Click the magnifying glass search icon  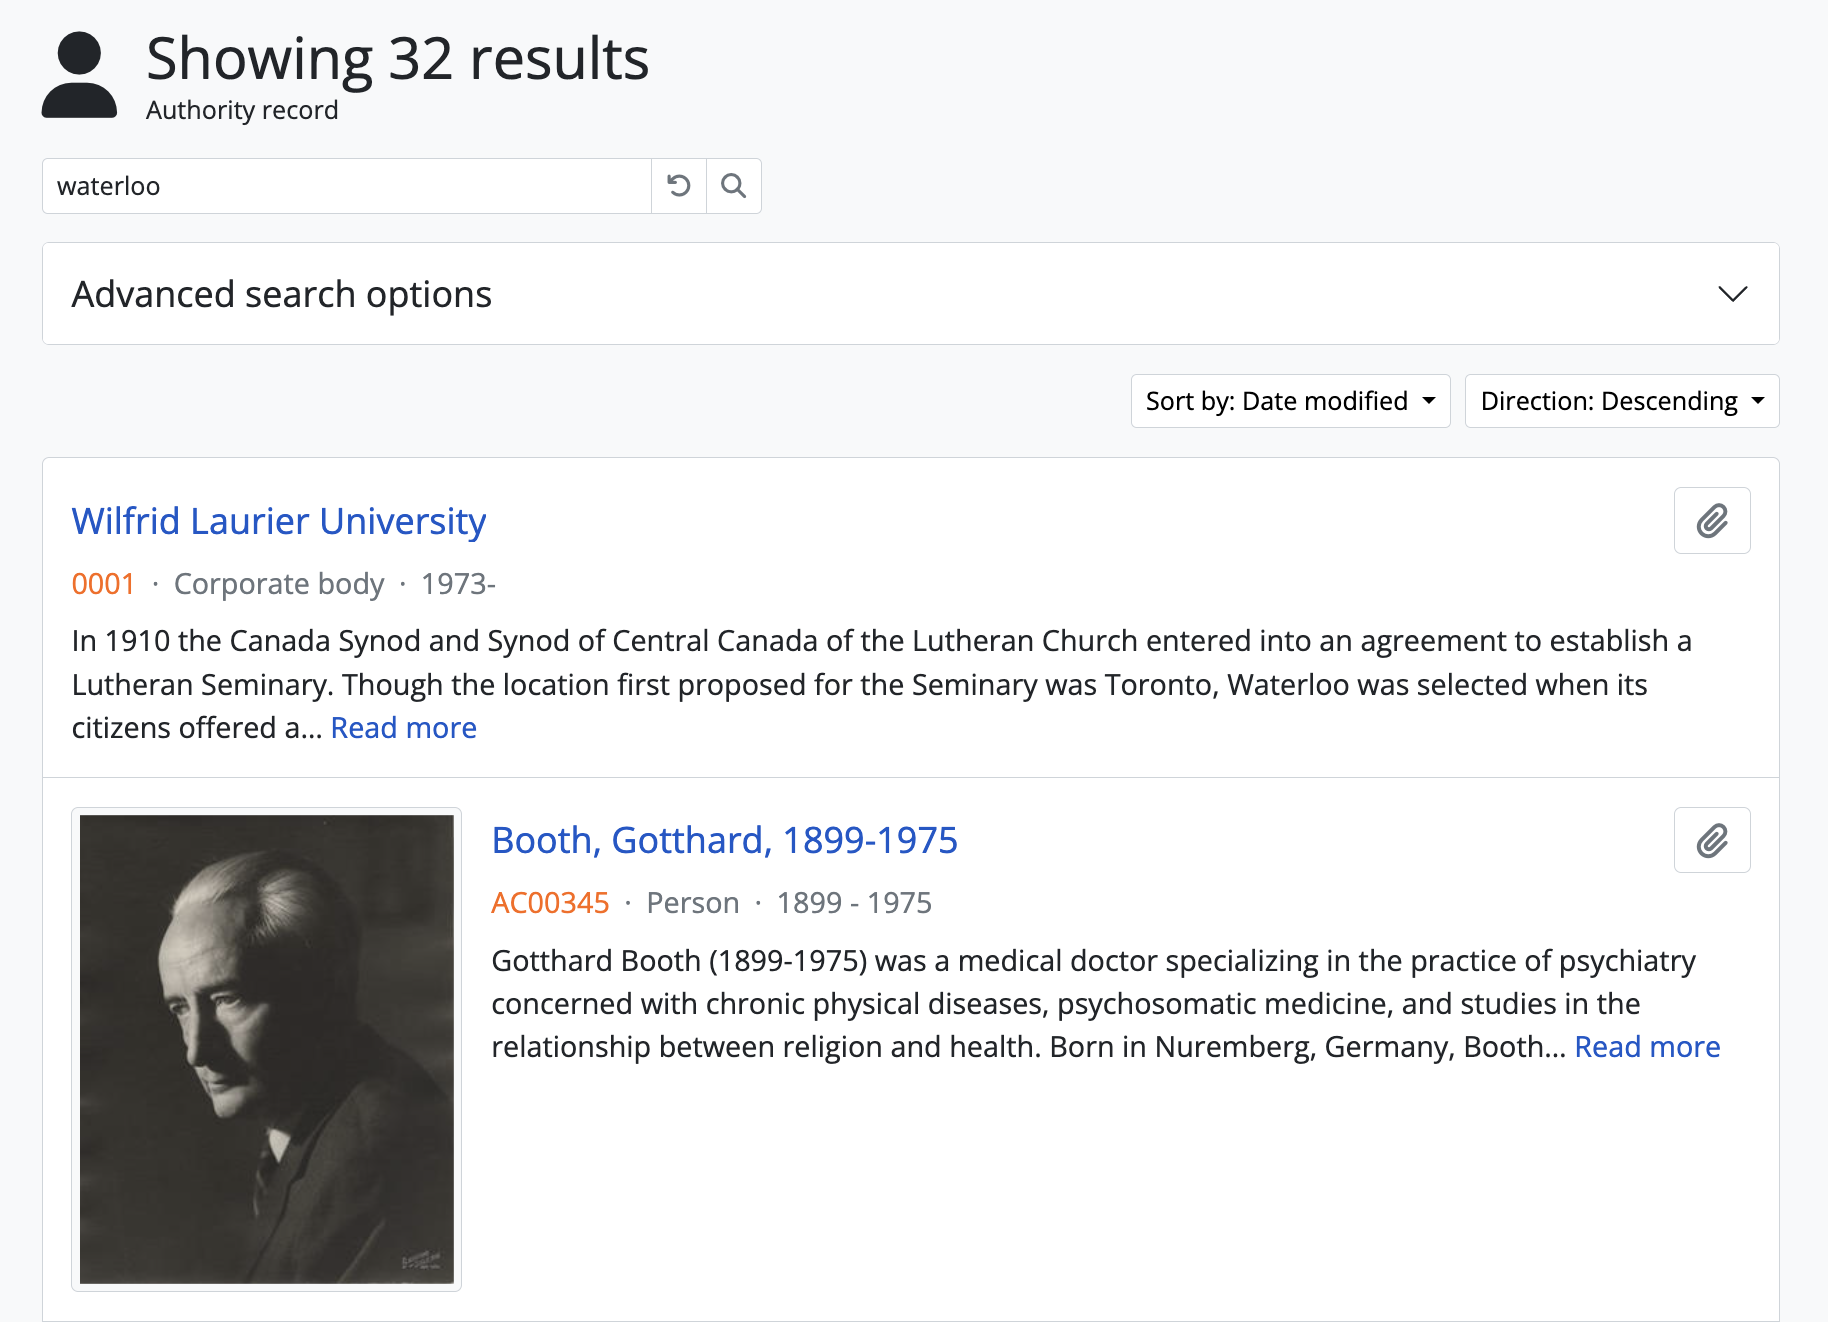click(x=734, y=186)
